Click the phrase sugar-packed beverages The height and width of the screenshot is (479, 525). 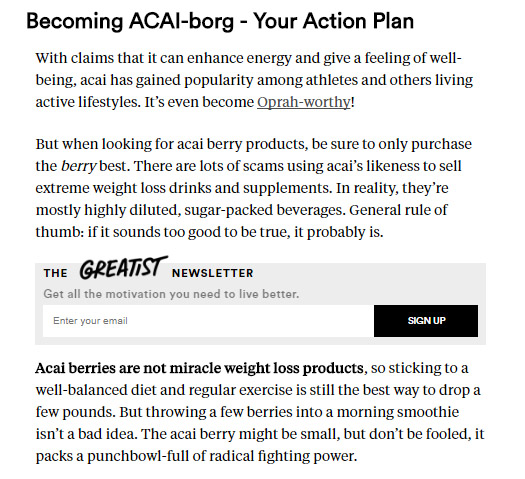coord(265,210)
